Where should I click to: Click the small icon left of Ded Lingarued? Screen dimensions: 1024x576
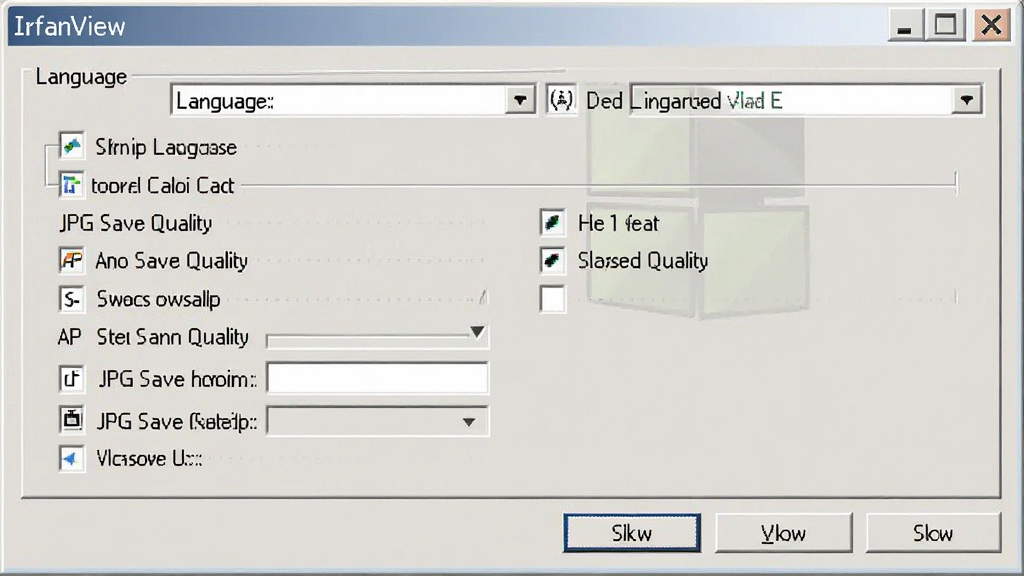click(561, 100)
